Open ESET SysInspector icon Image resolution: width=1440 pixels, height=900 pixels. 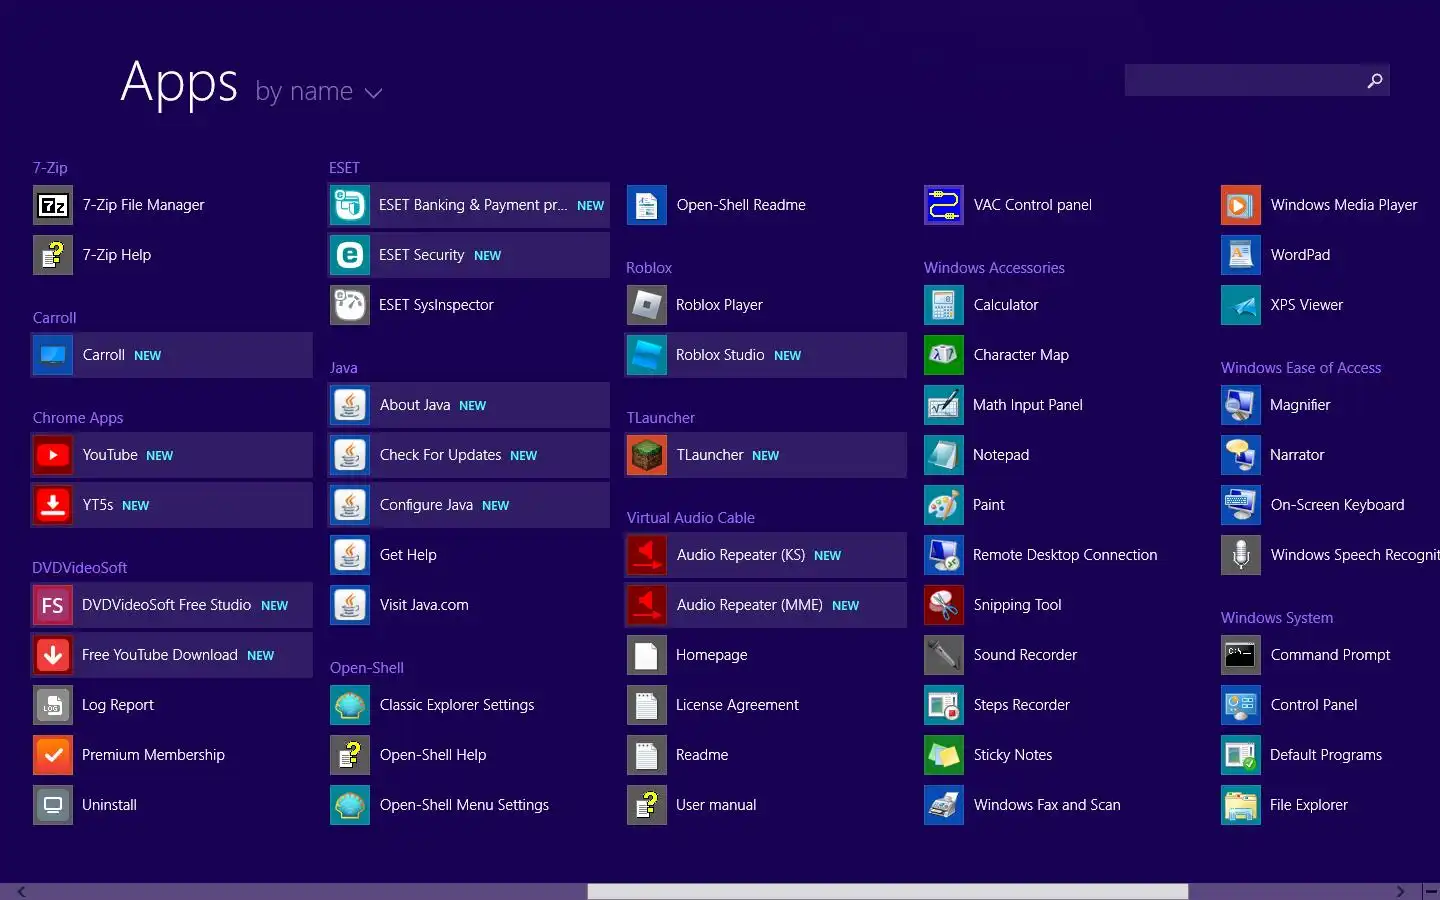[x=350, y=305]
